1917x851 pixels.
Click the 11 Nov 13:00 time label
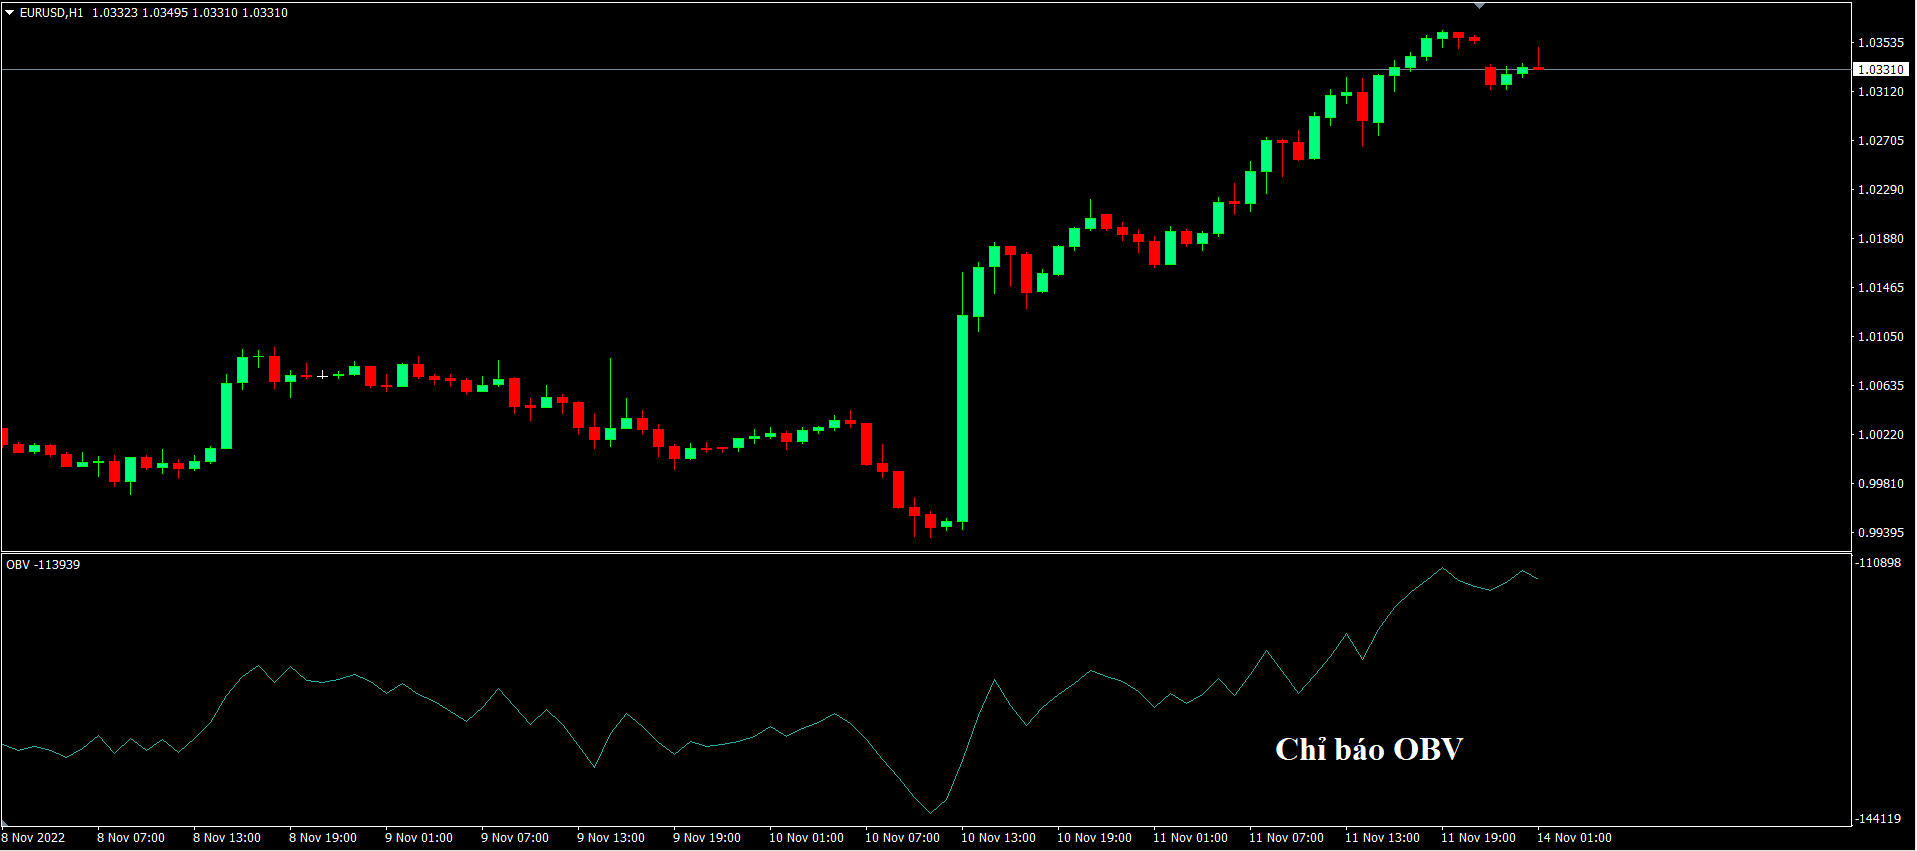(x=1382, y=838)
